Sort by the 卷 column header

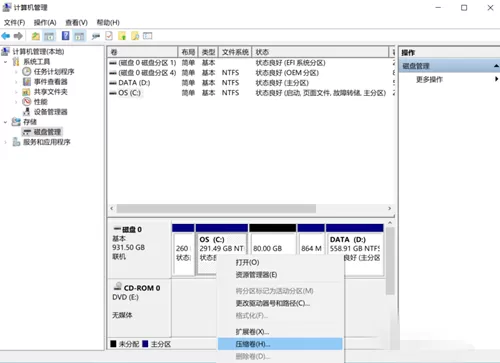[x=143, y=52]
